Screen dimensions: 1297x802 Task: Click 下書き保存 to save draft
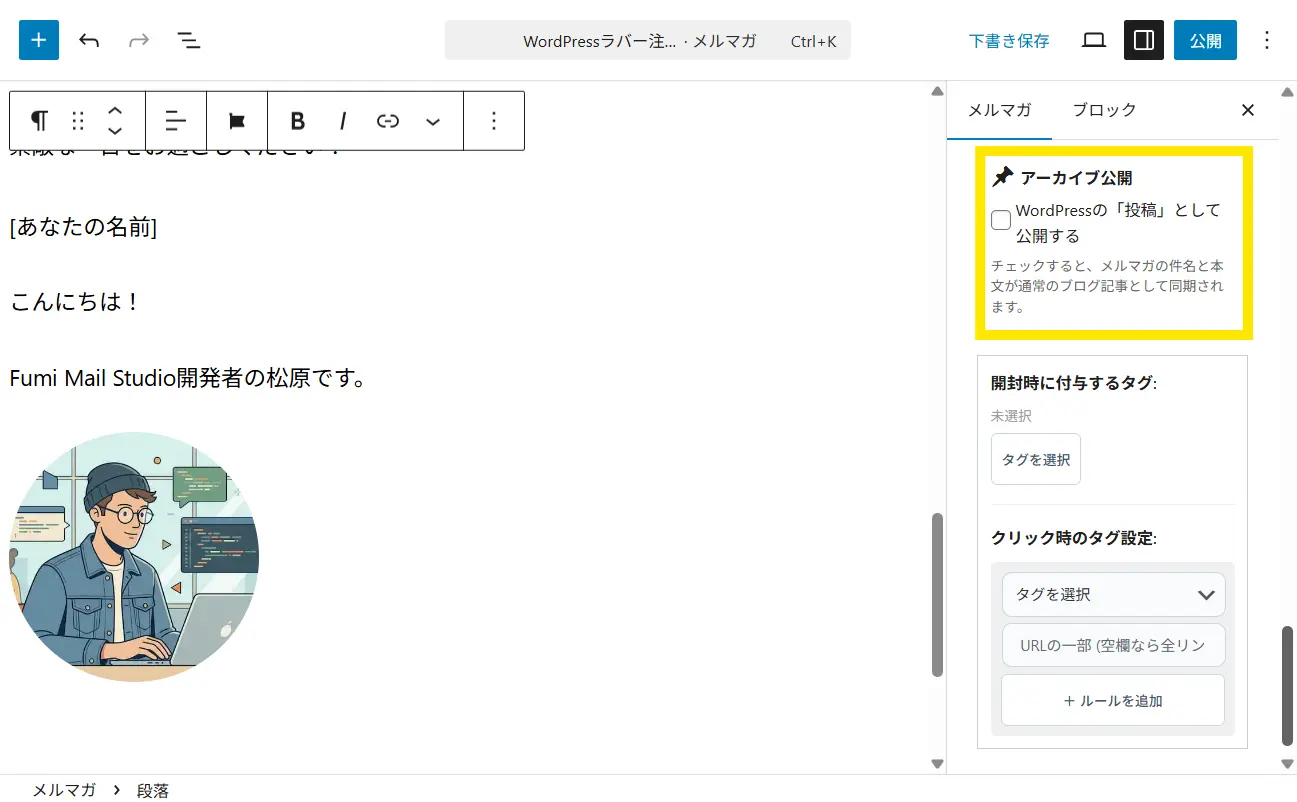click(1009, 41)
